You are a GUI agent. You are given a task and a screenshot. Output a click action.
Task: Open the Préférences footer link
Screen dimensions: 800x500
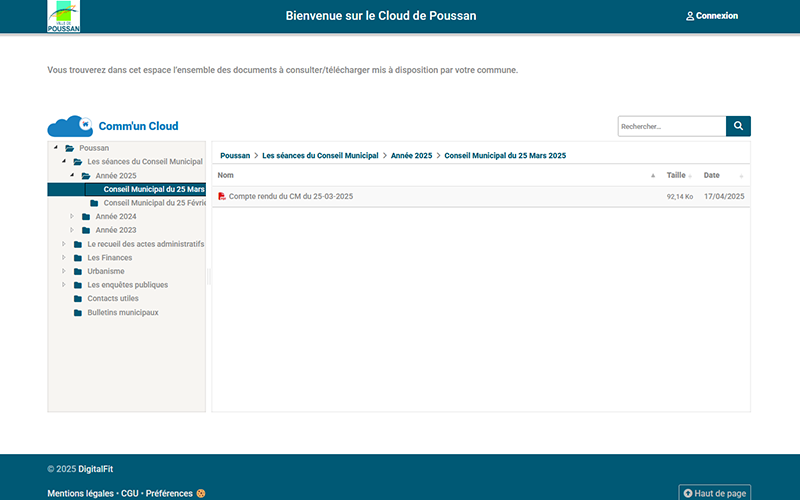pyautogui.click(x=169, y=493)
